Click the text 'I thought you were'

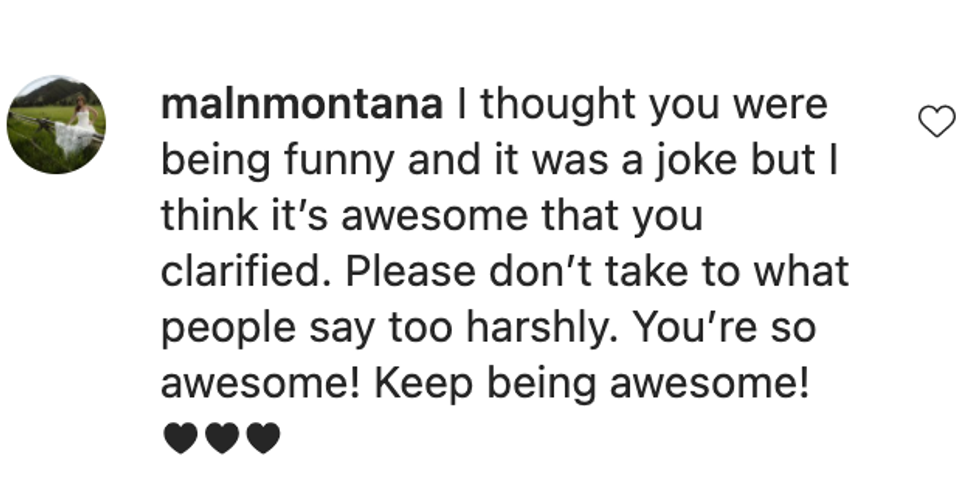coord(642,105)
